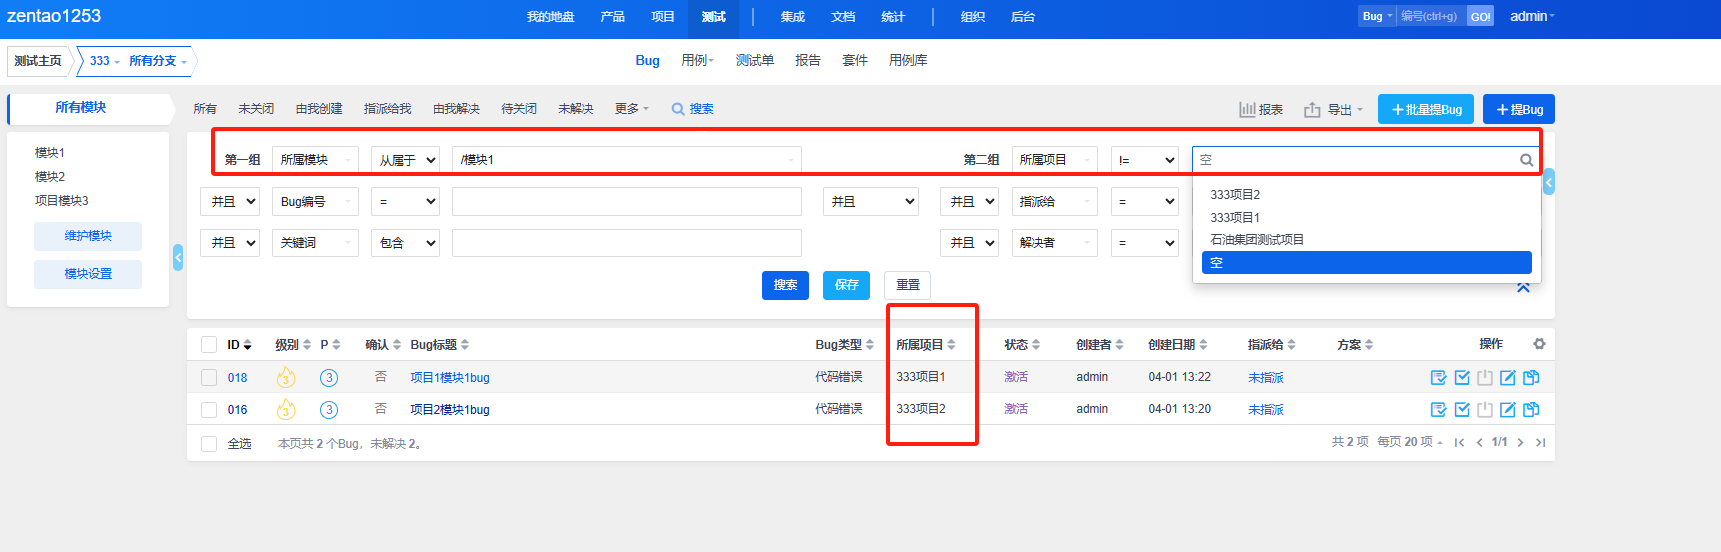
Task: Open the 用例库 menu item
Action: [907, 61]
